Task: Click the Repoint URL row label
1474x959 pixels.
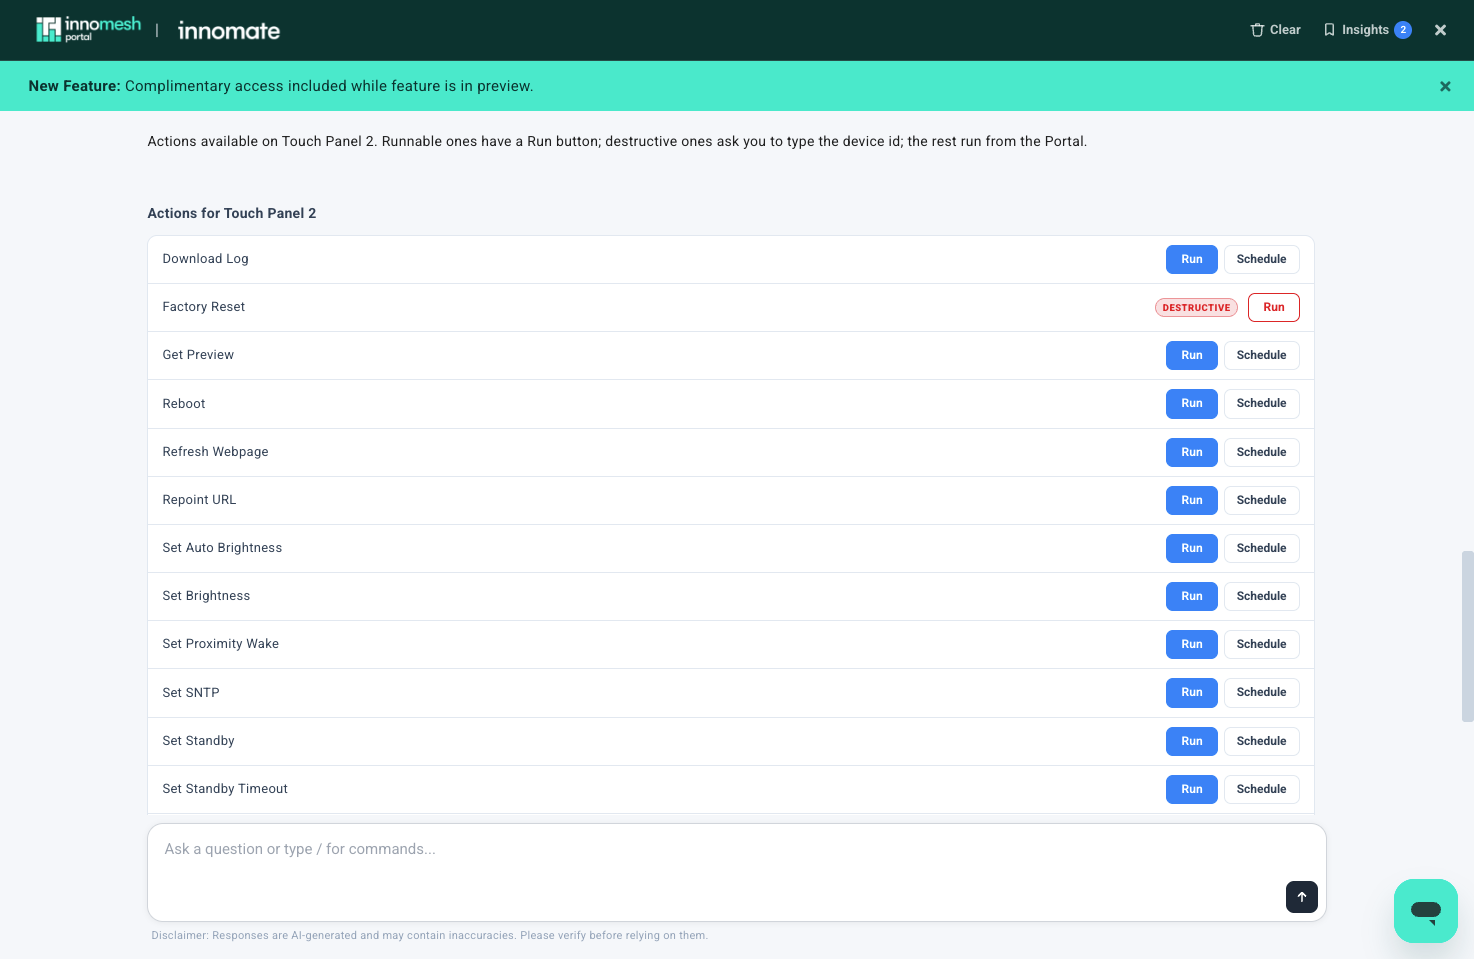Action: pyautogui.click(x=200, y=500)
